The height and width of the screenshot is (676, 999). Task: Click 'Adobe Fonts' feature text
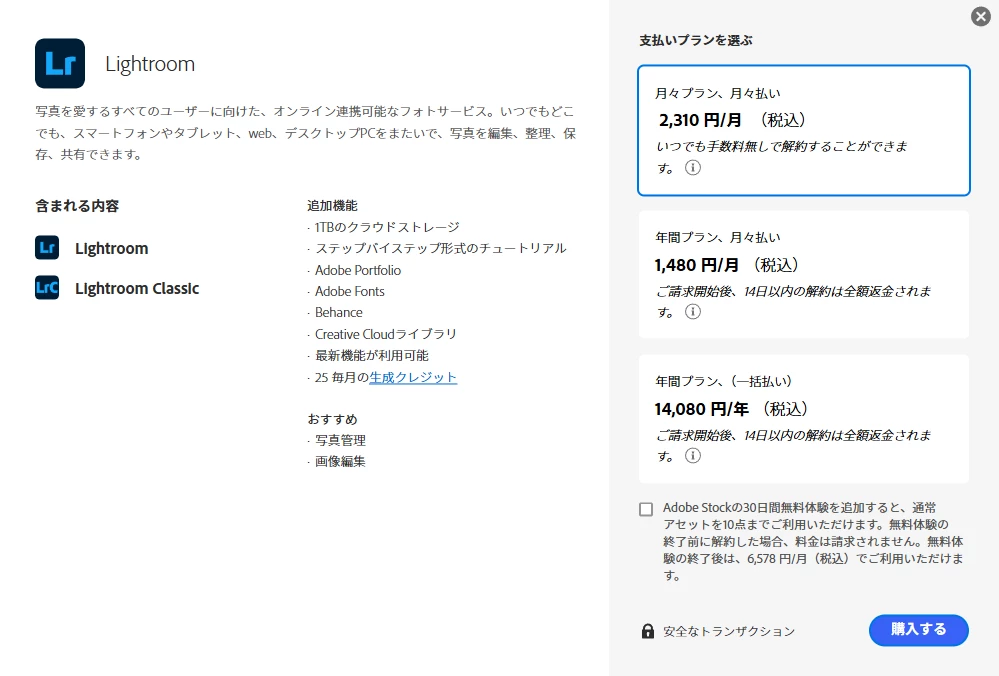click(x=349, y=291)
